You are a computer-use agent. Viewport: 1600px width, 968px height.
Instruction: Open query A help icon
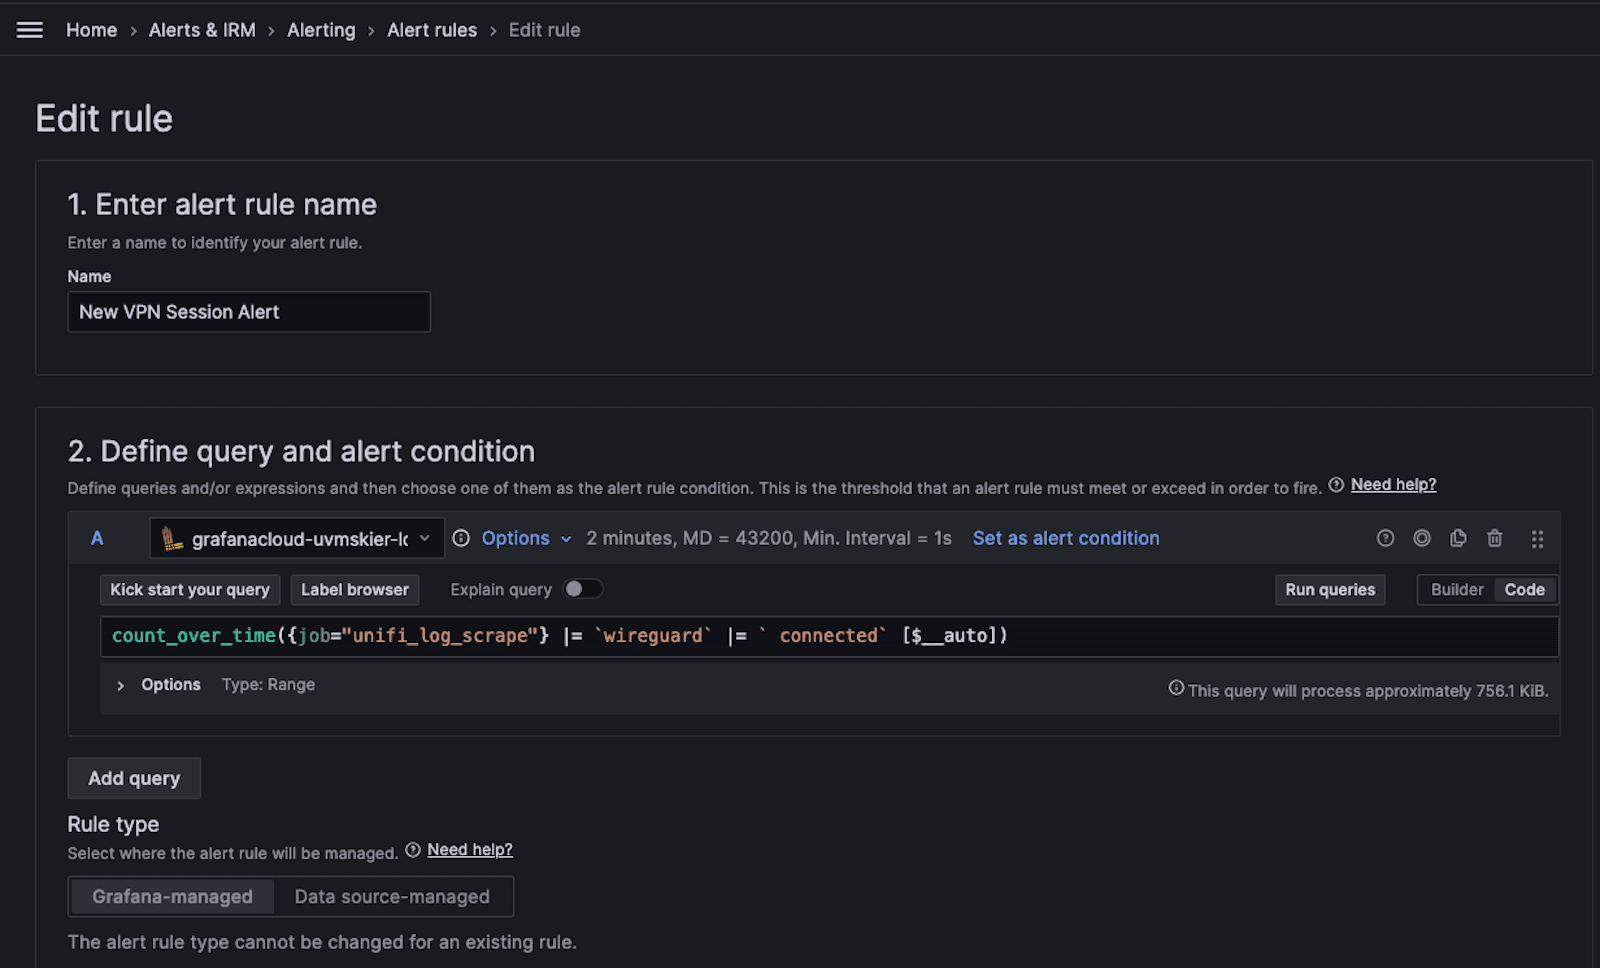pos(1385,538)
